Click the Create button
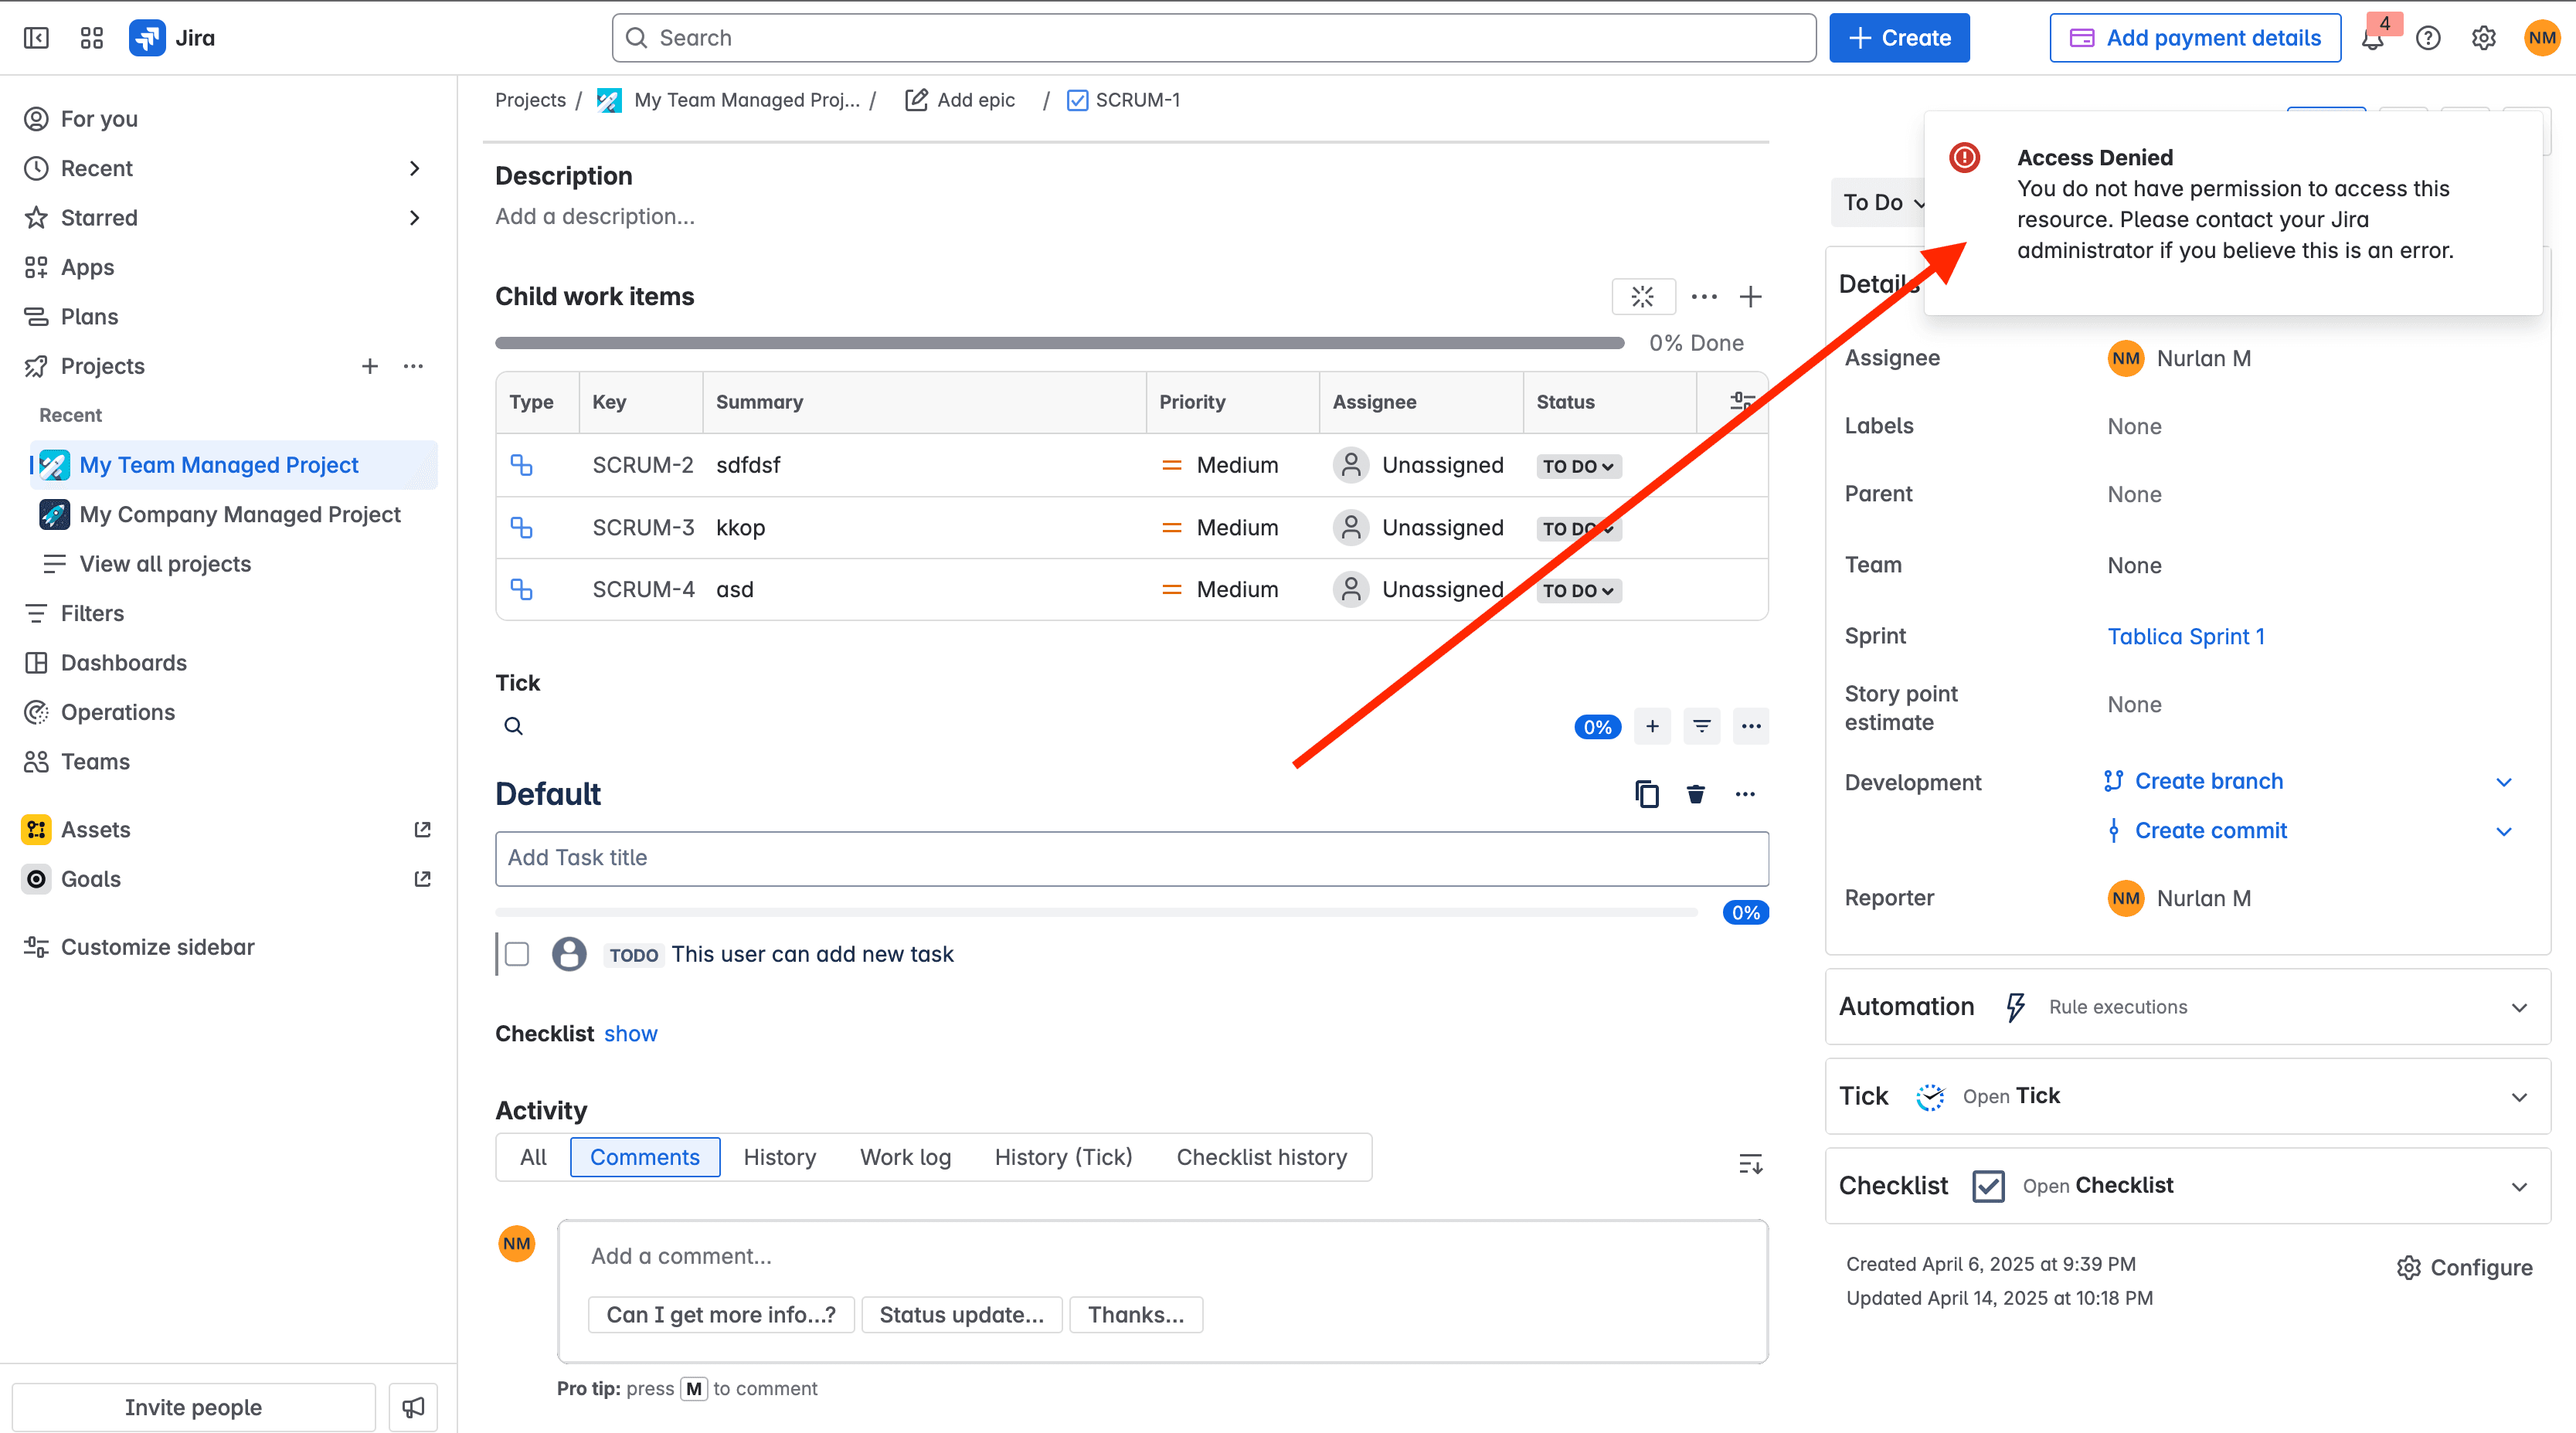The image size is (2576, 1433). 1899,38
